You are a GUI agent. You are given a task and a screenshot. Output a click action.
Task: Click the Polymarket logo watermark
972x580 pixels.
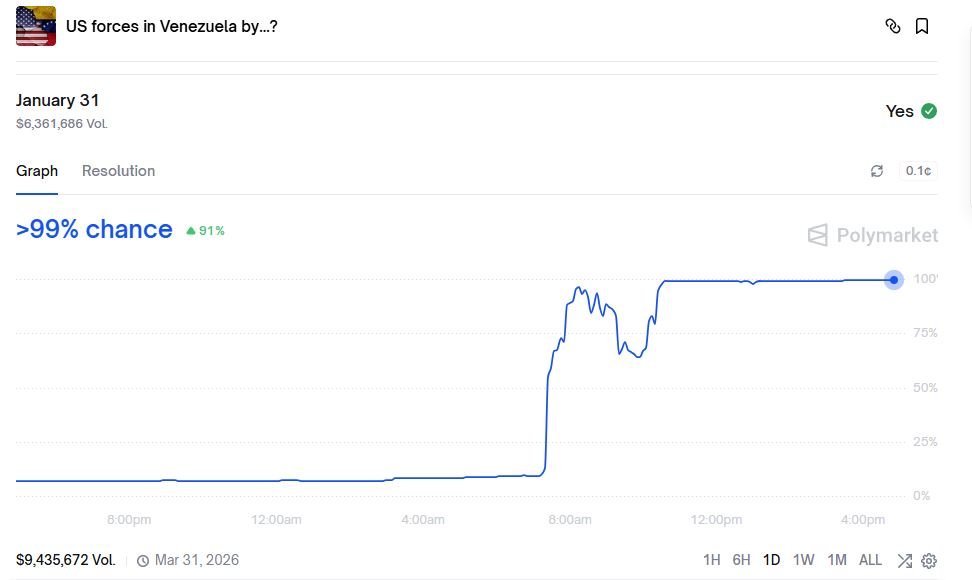point(873,235)
